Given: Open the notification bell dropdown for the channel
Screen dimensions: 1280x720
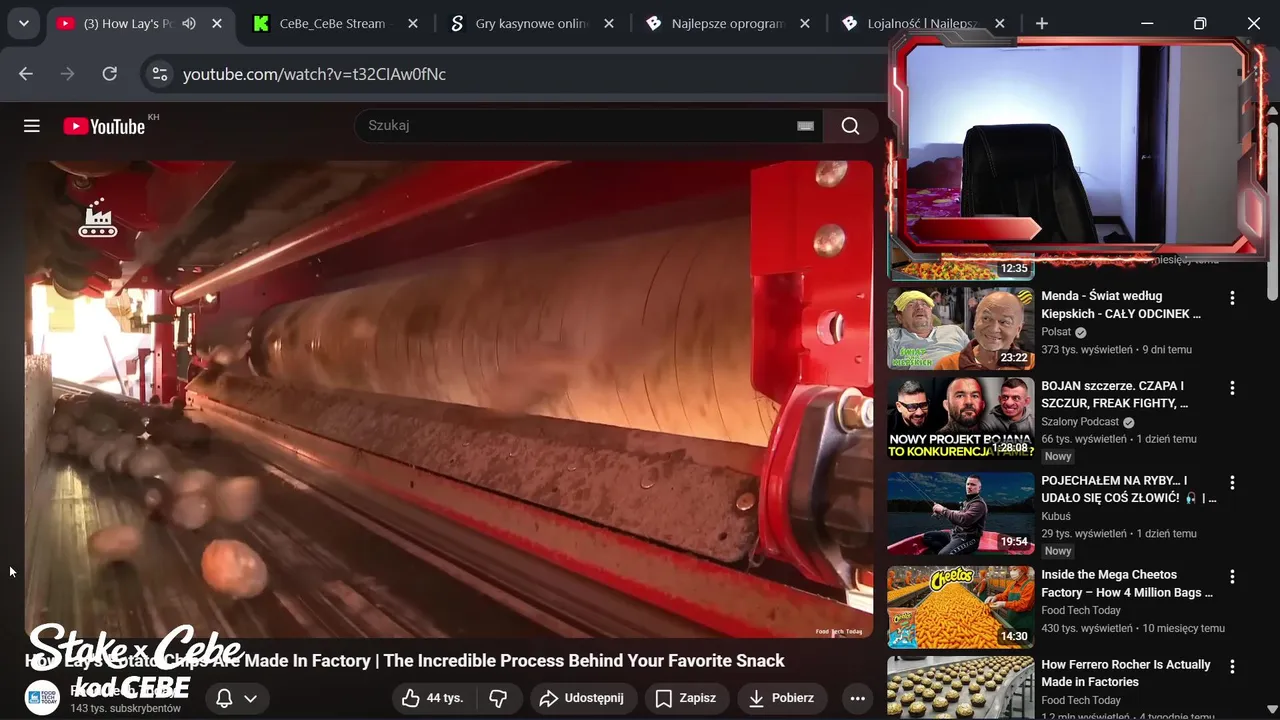Looking at the screenshot, I should [x=237, y=698].
